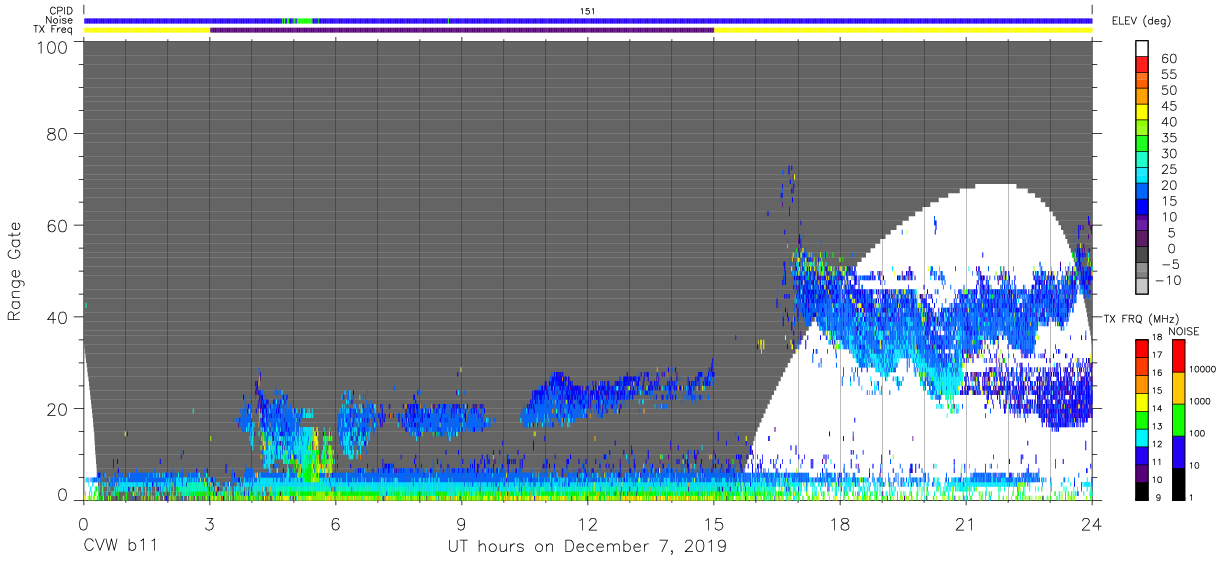Click the 12 tick on UT hours axis

[587, 523]
